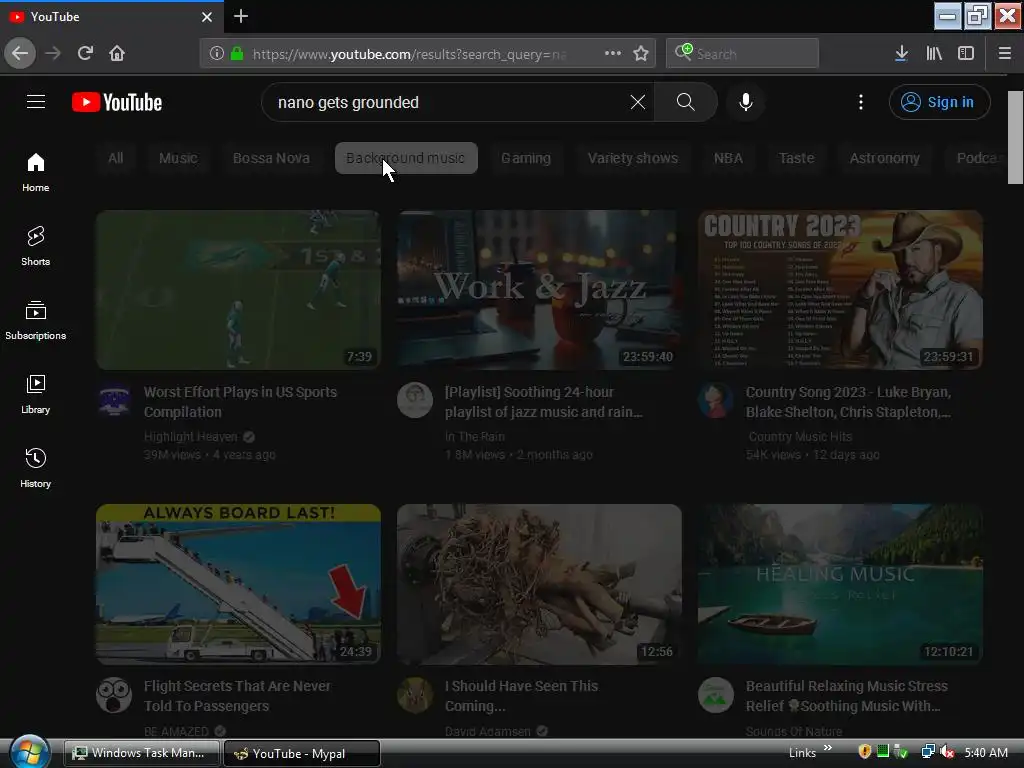Close the YouTube tab

tap(207, 17)
